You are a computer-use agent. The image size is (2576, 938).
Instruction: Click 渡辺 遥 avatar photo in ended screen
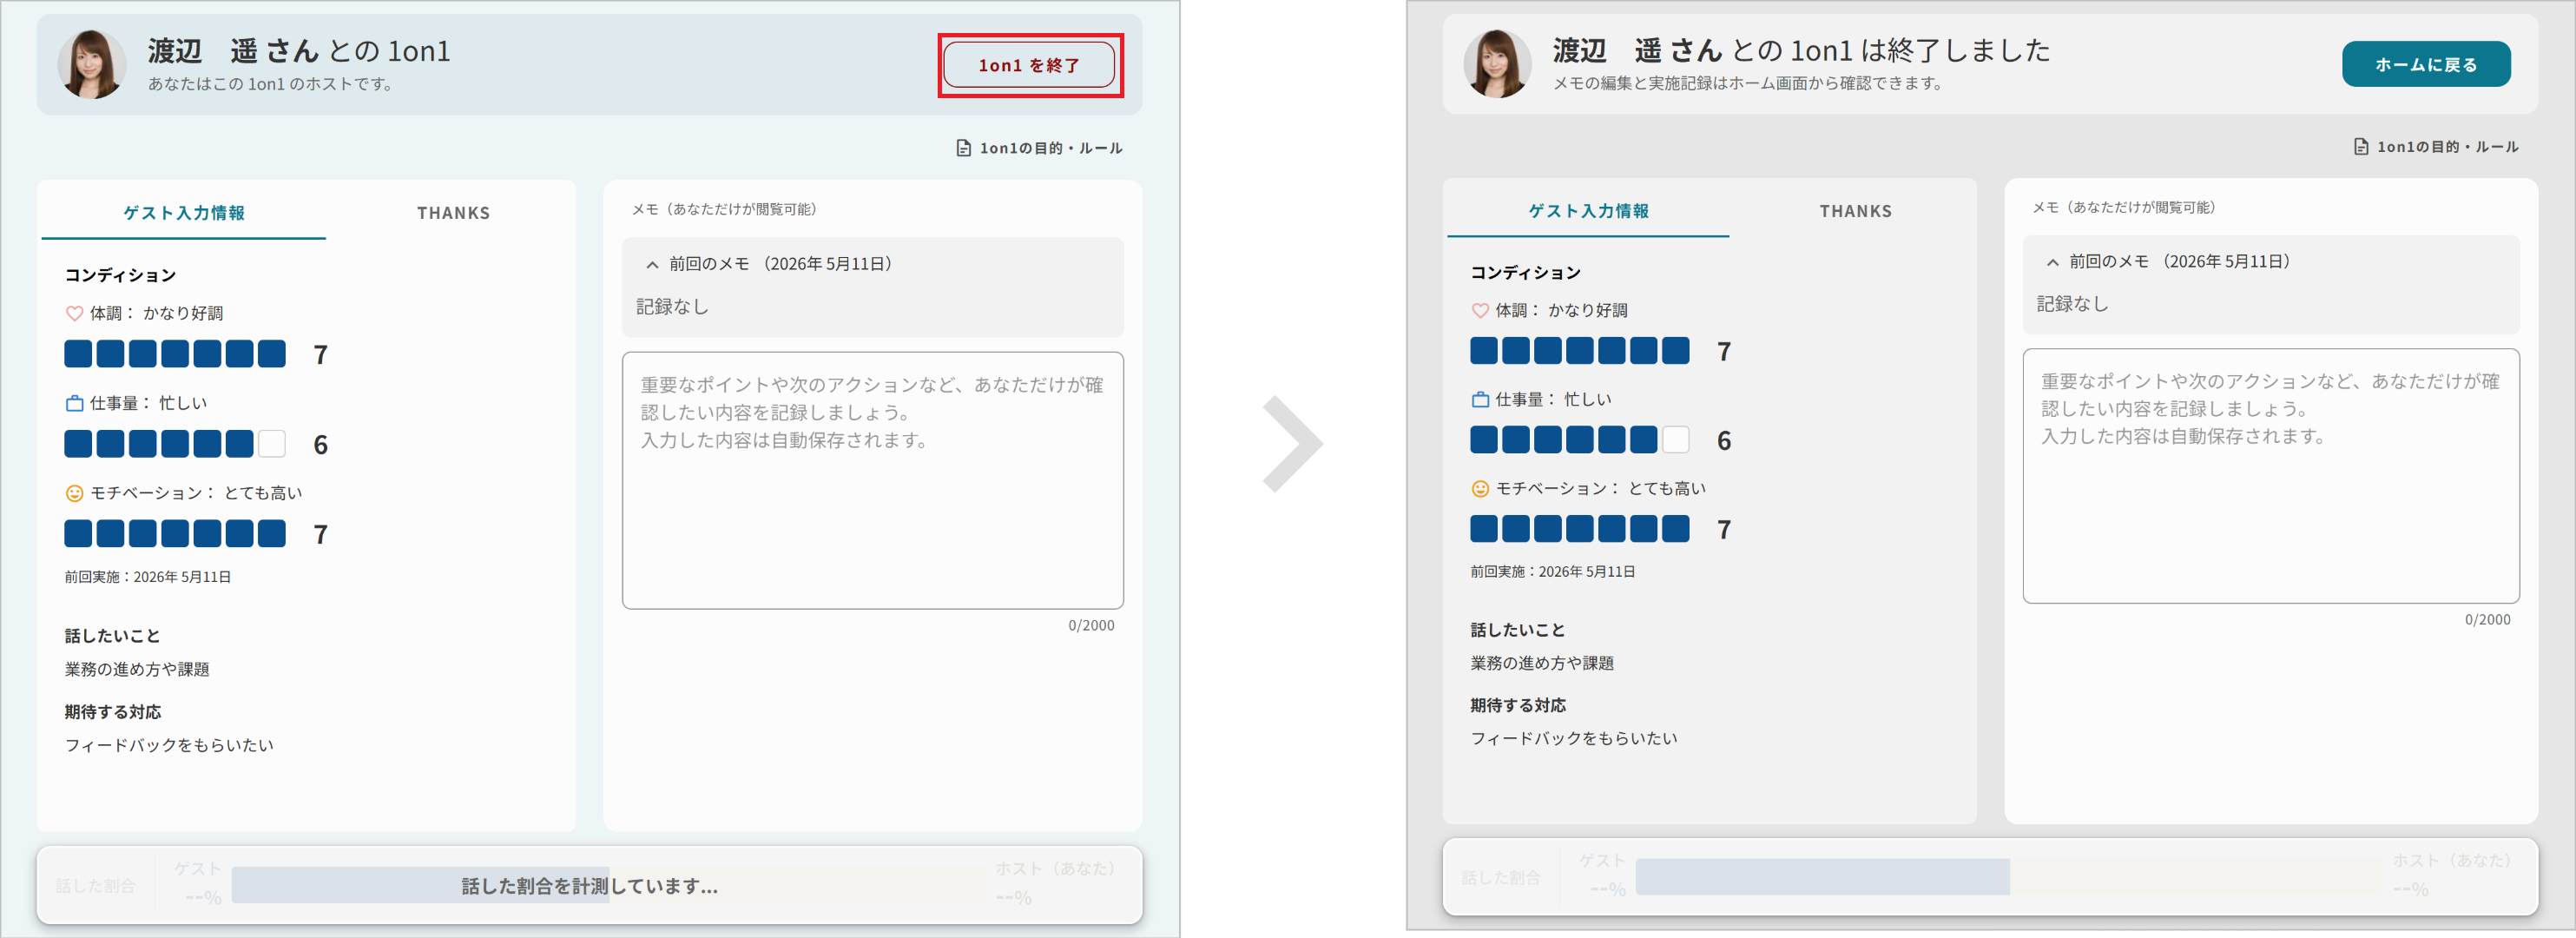pyautogui.click(x=1497, y=64)
